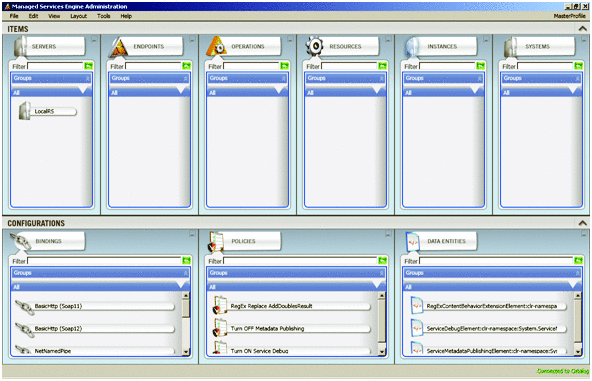Open the Servers panel header icon
Viewport: 592px width, 381px height.
click(20, 47)
